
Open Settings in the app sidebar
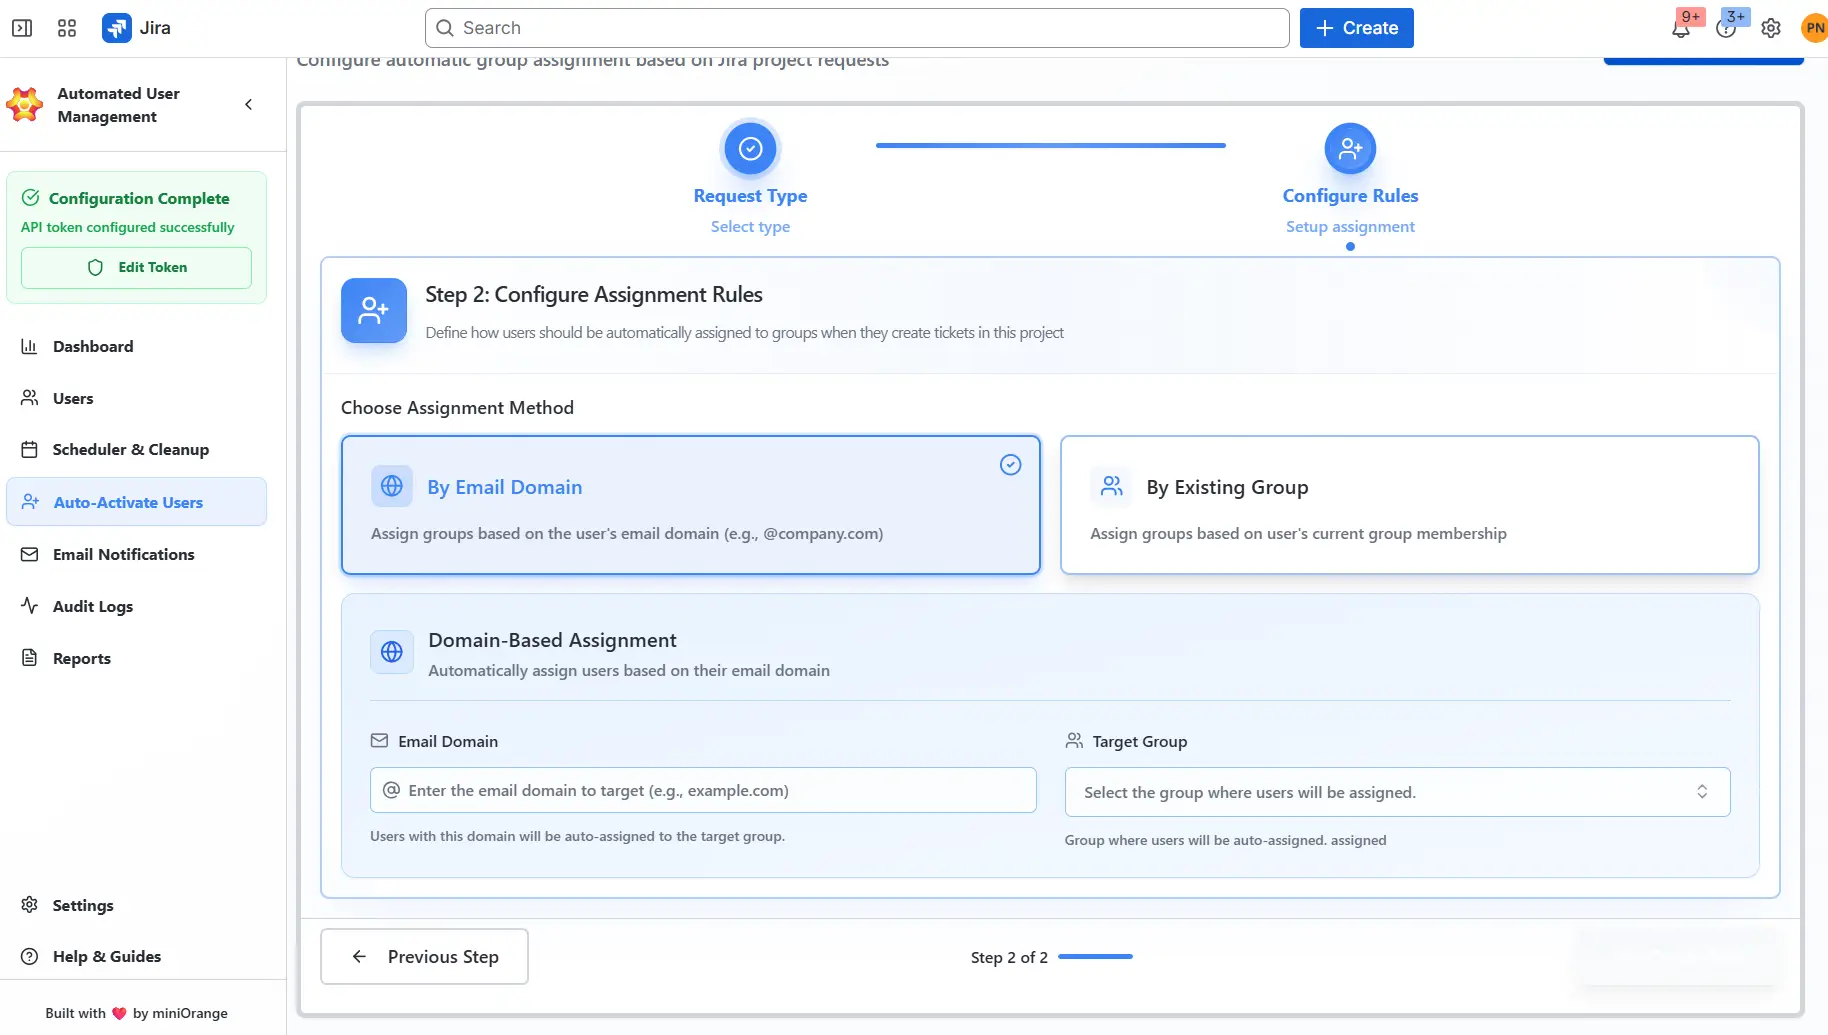tap(136, 905)
